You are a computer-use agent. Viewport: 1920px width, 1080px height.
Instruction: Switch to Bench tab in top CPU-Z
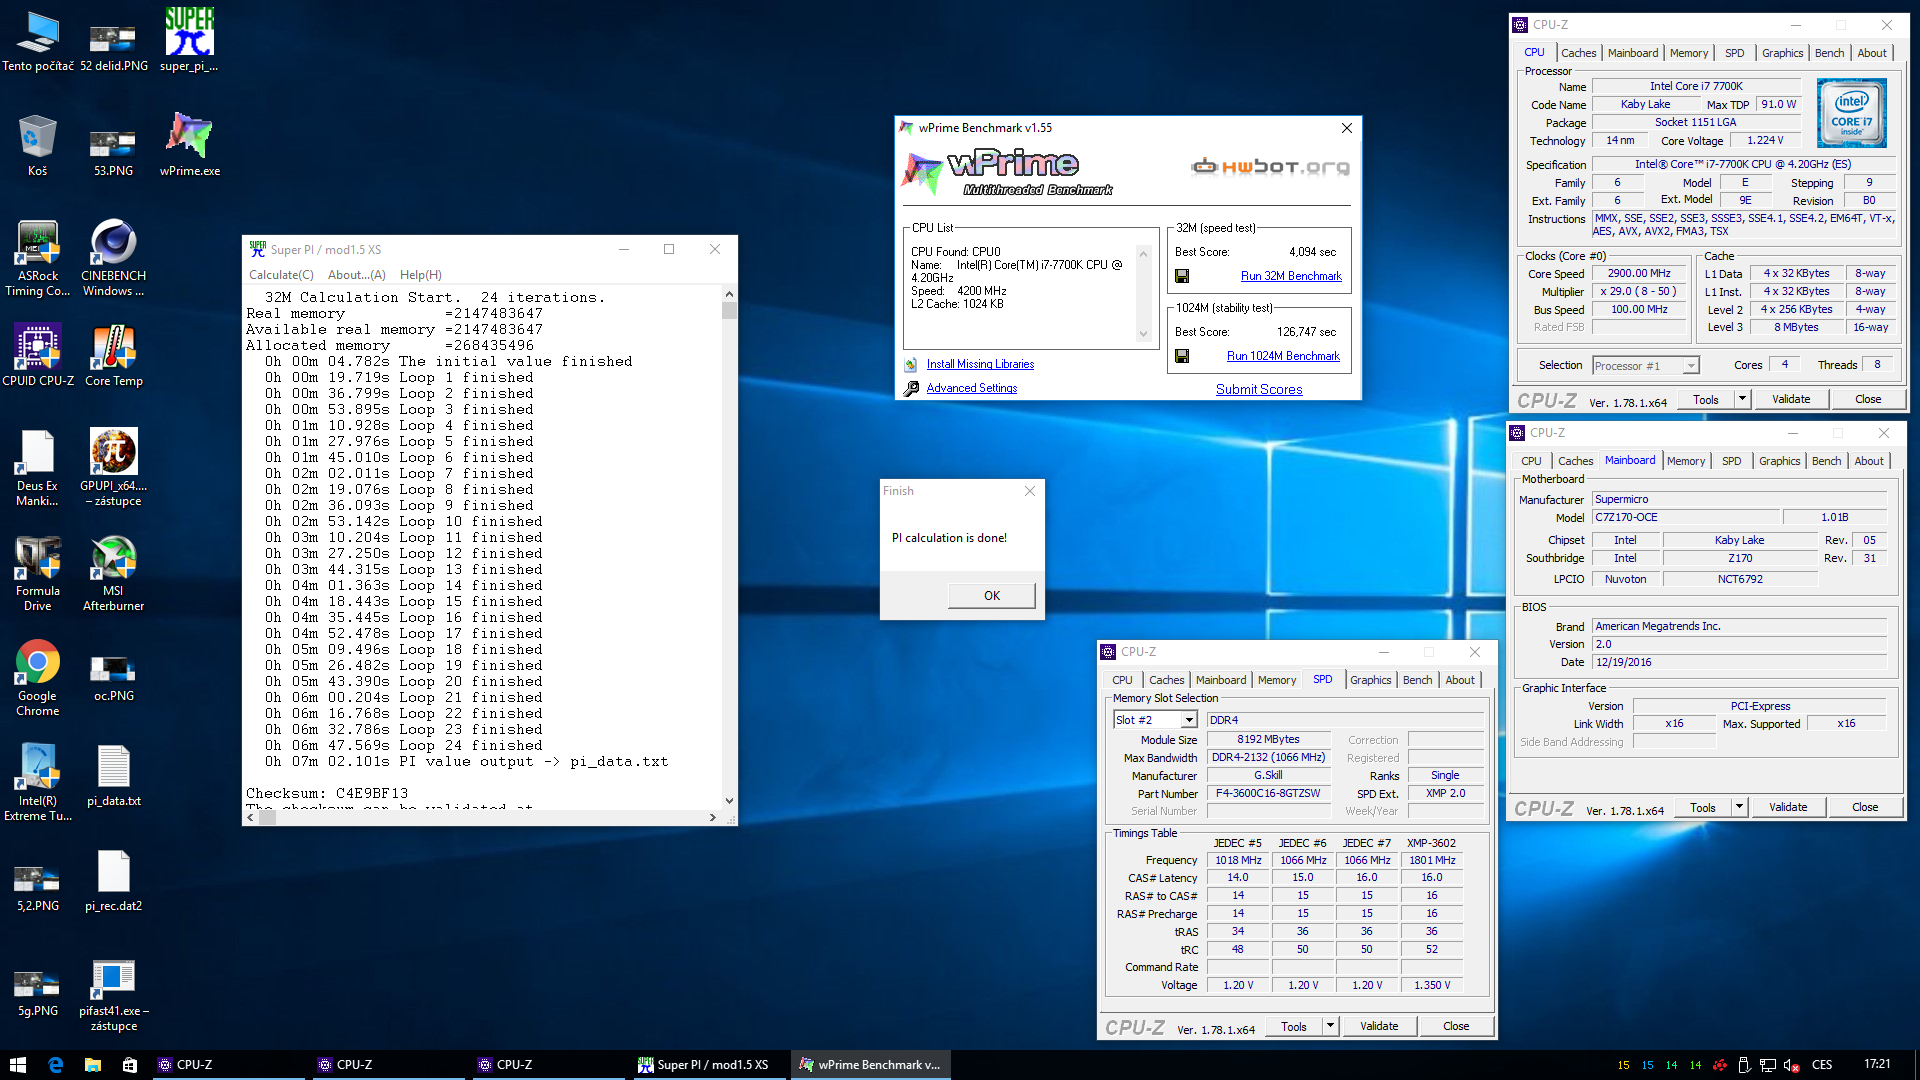pos(1829,53)
